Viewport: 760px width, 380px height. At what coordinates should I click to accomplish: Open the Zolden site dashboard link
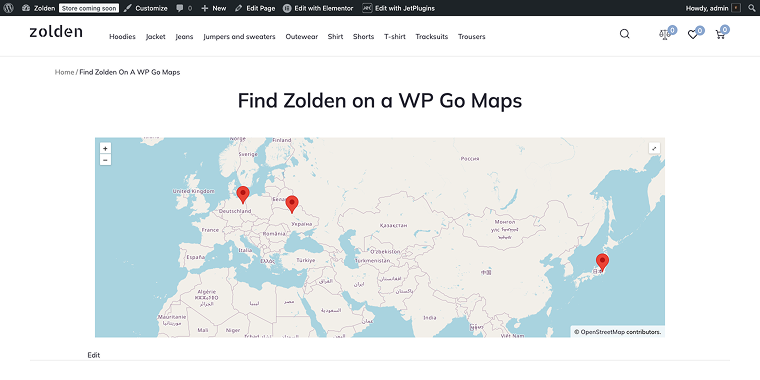click(x=39, y=8)
